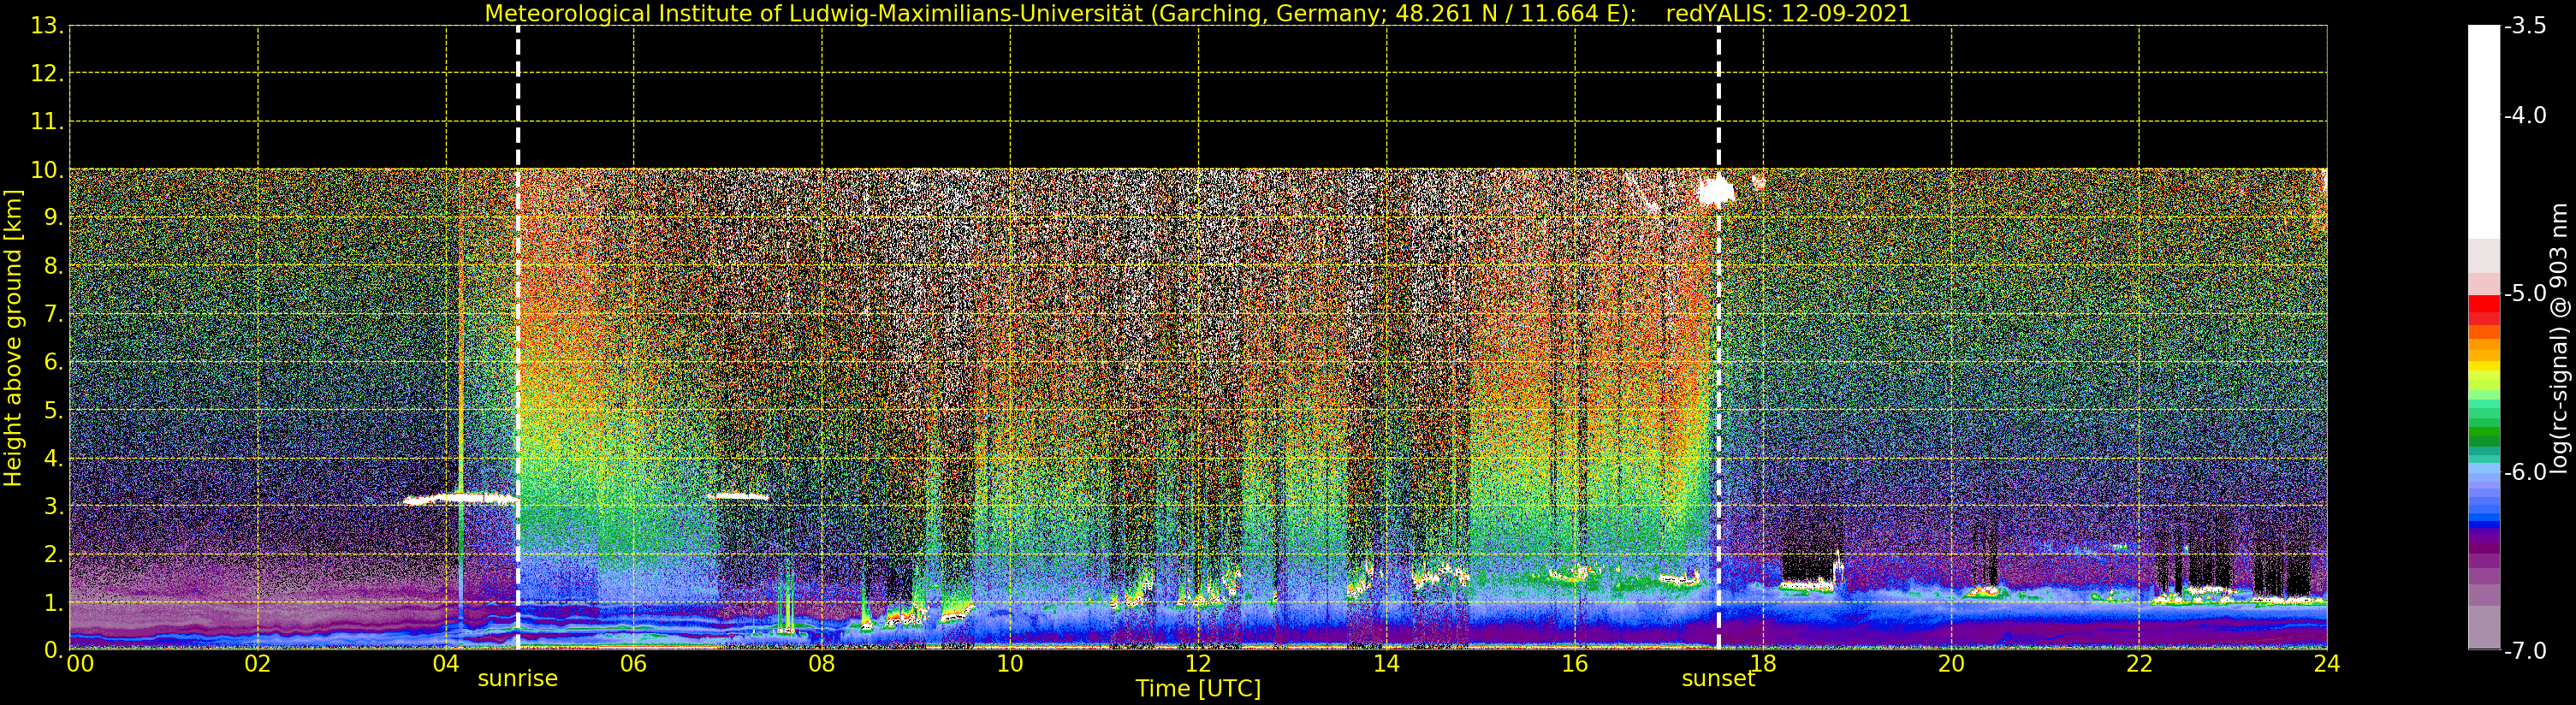The height and width of the screenshot is (705, 2576).
Task: Click the sunrise label below time axis
Action: (x=517, y=679)
